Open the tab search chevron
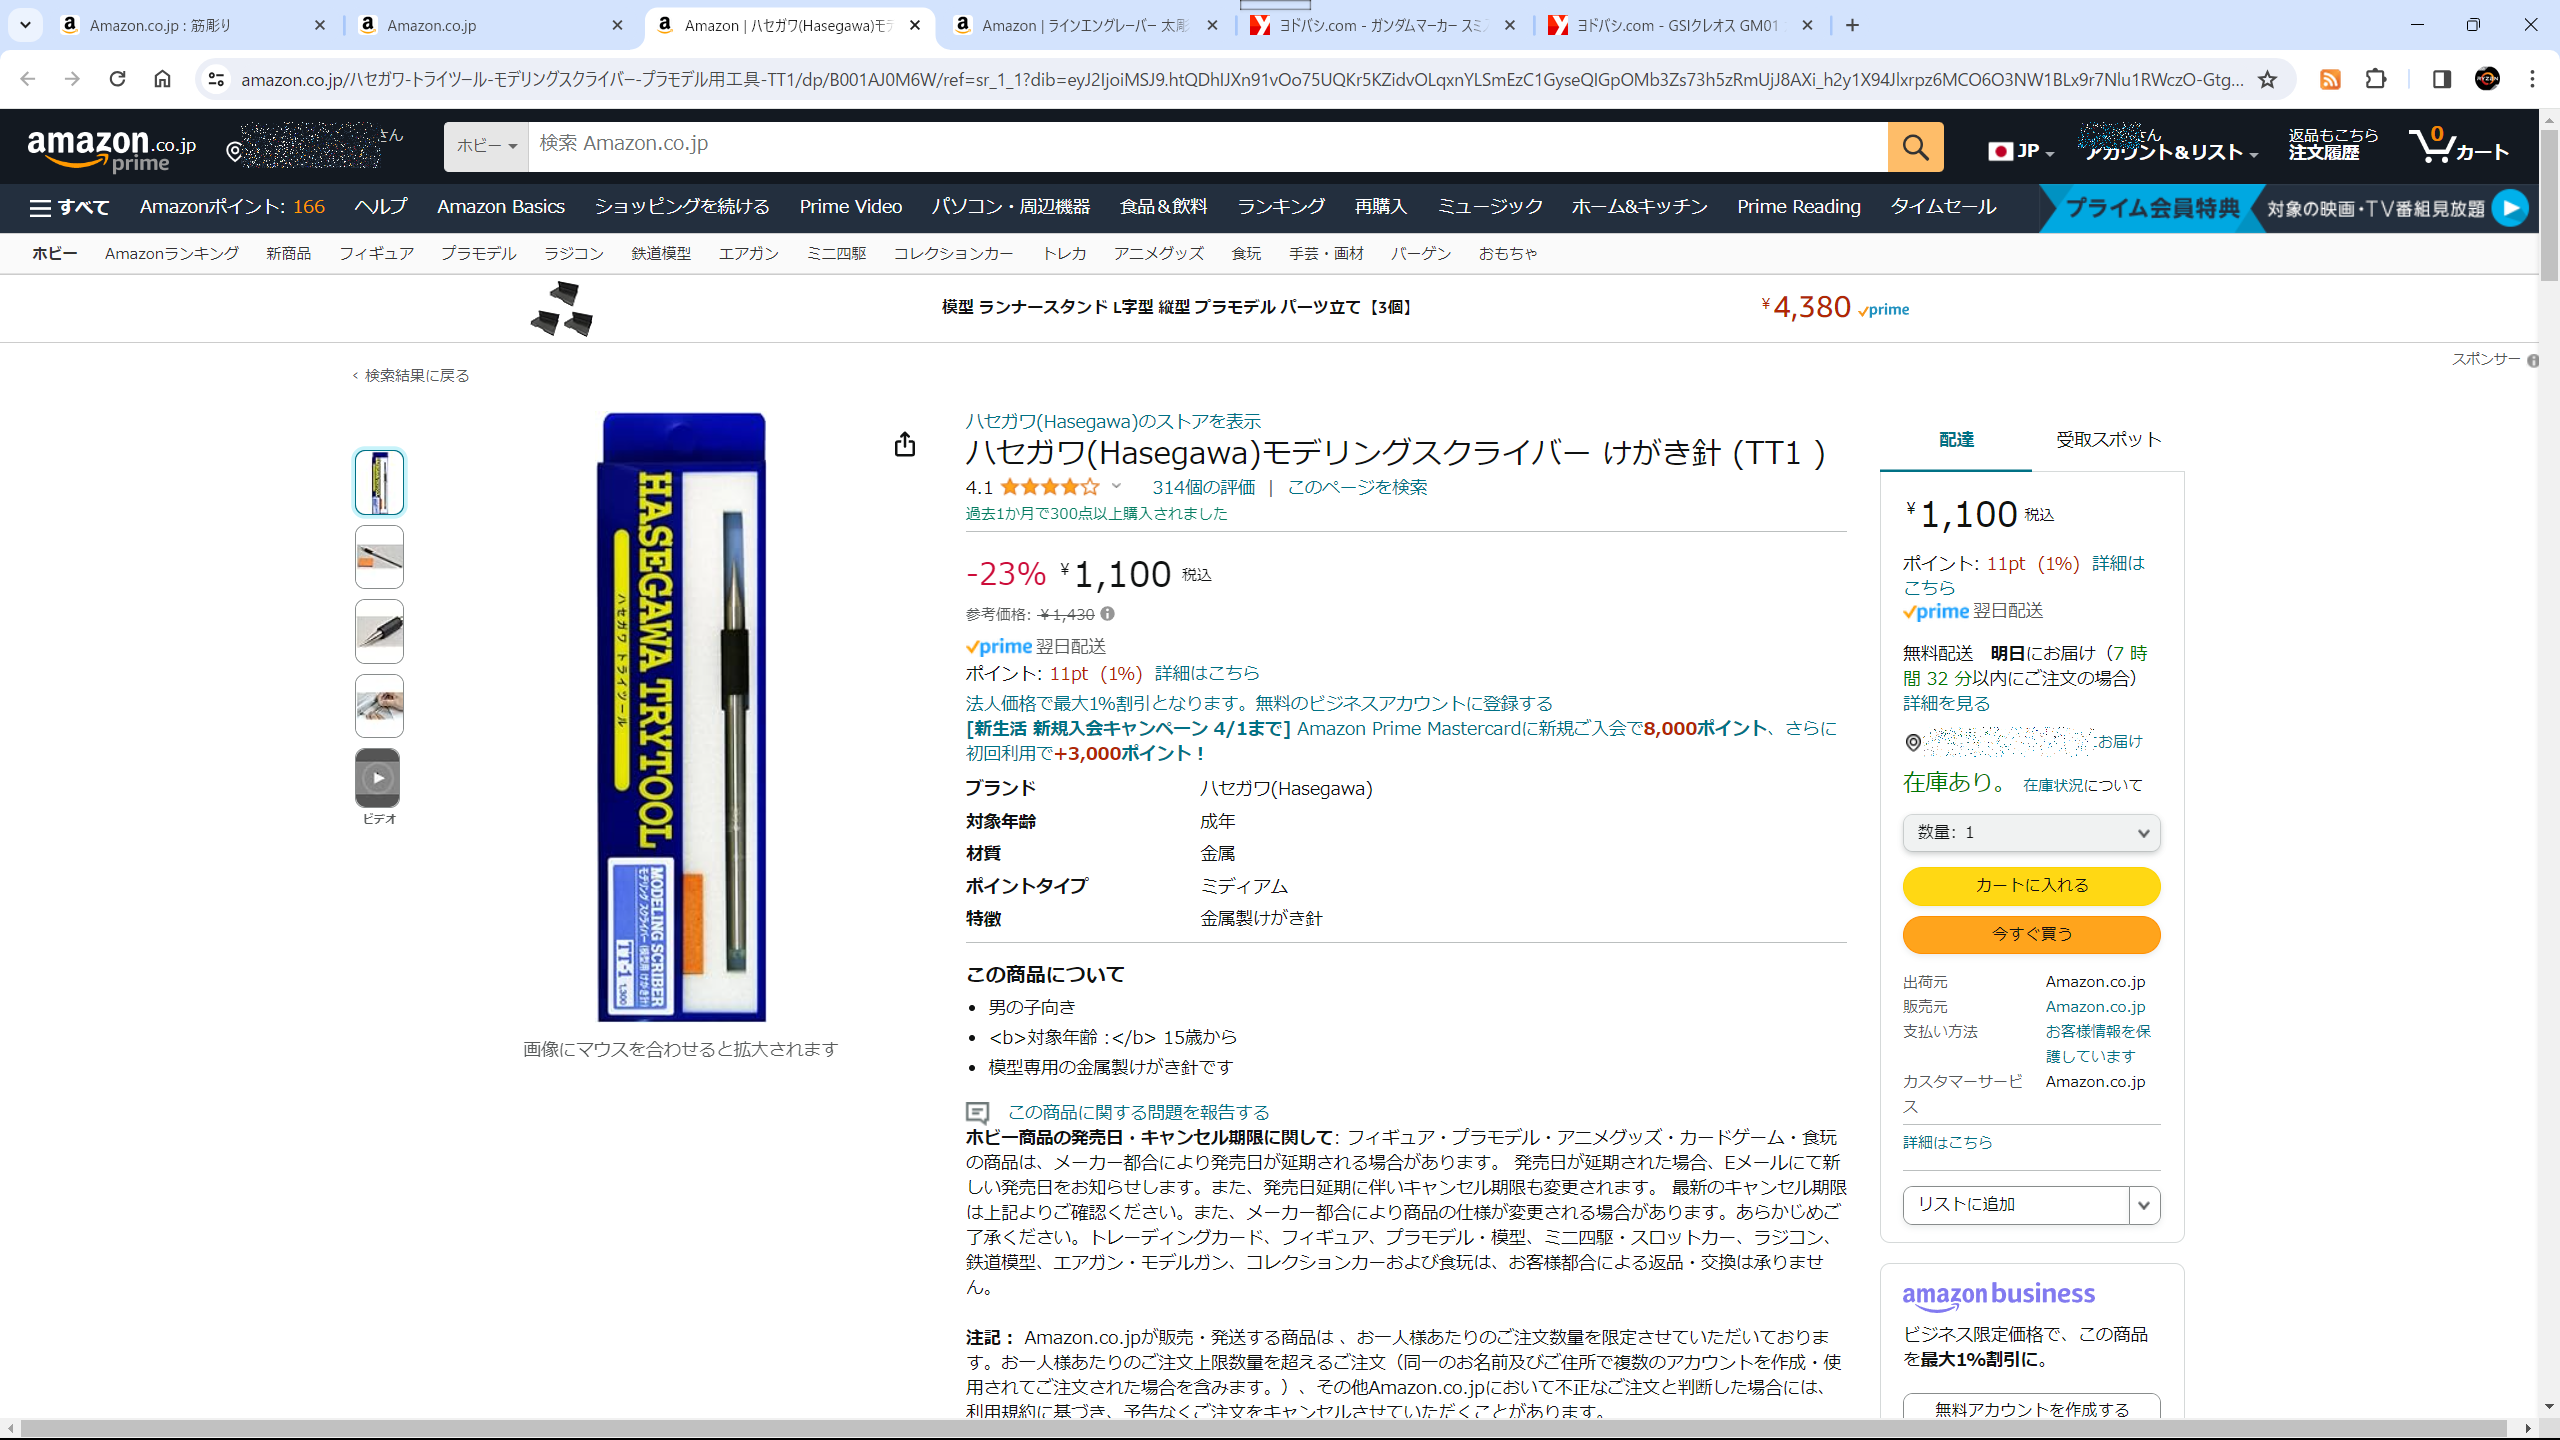Image resolution: width=2560 pixels, height=1440 pixels. click(25, 25)
